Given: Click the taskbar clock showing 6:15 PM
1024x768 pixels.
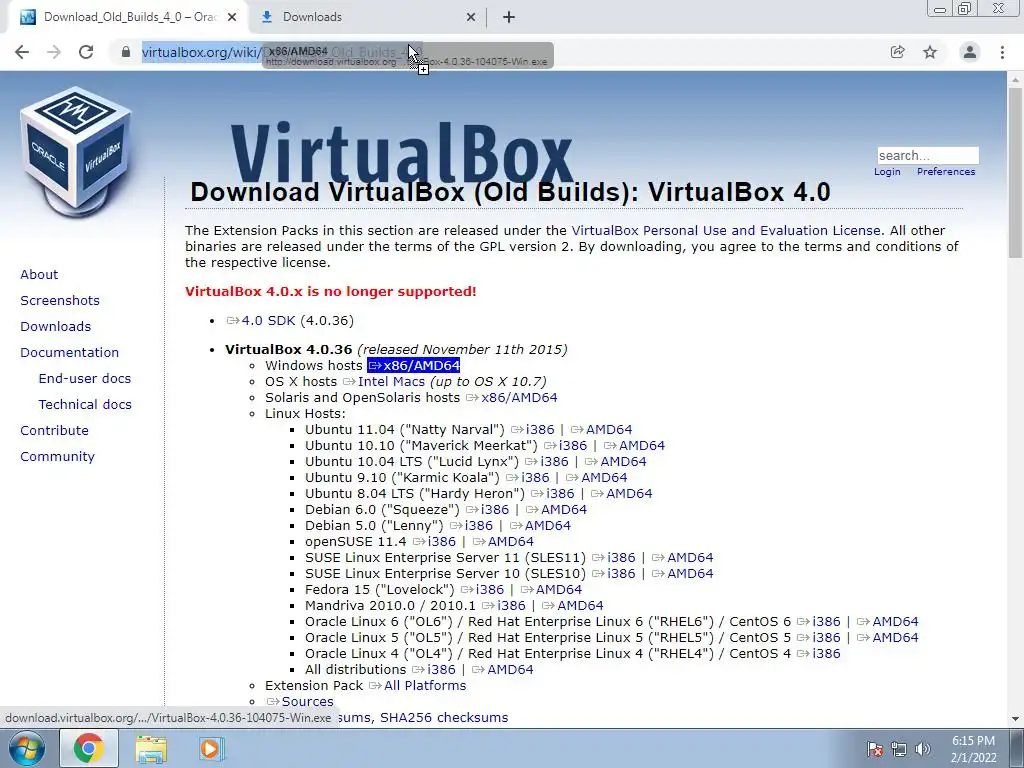Looking at the screenshot, I should pyautogui.click(x=973, y=749).
